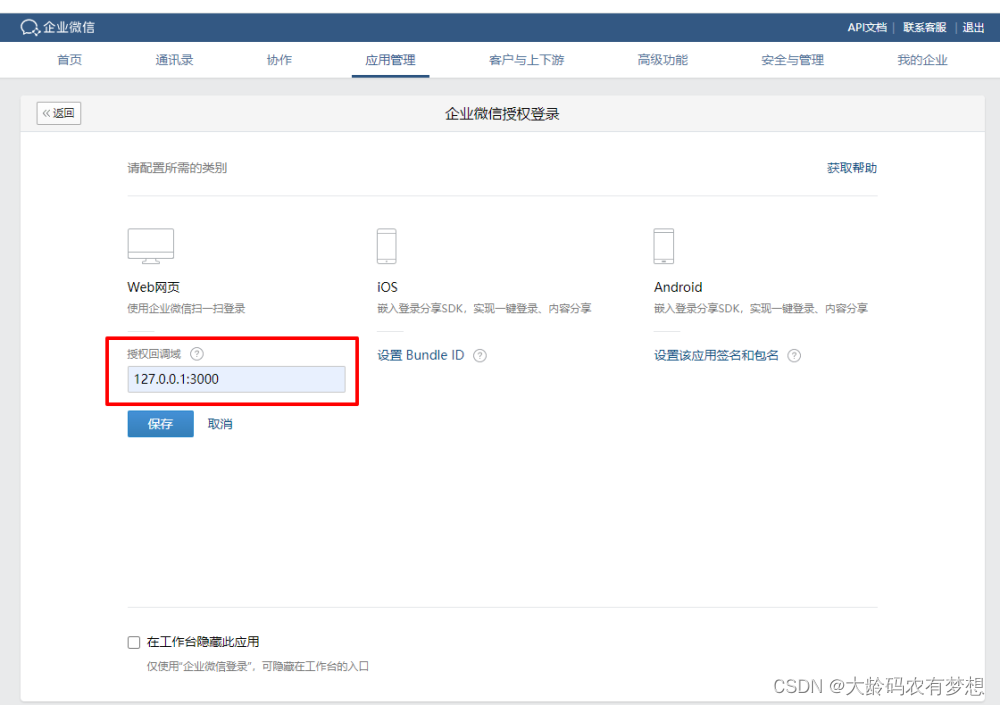Image resolution: width=1000 pixels, height=705 pixels.
Task: Focus the 授权回调域 input field
Action: click(237, 379)
